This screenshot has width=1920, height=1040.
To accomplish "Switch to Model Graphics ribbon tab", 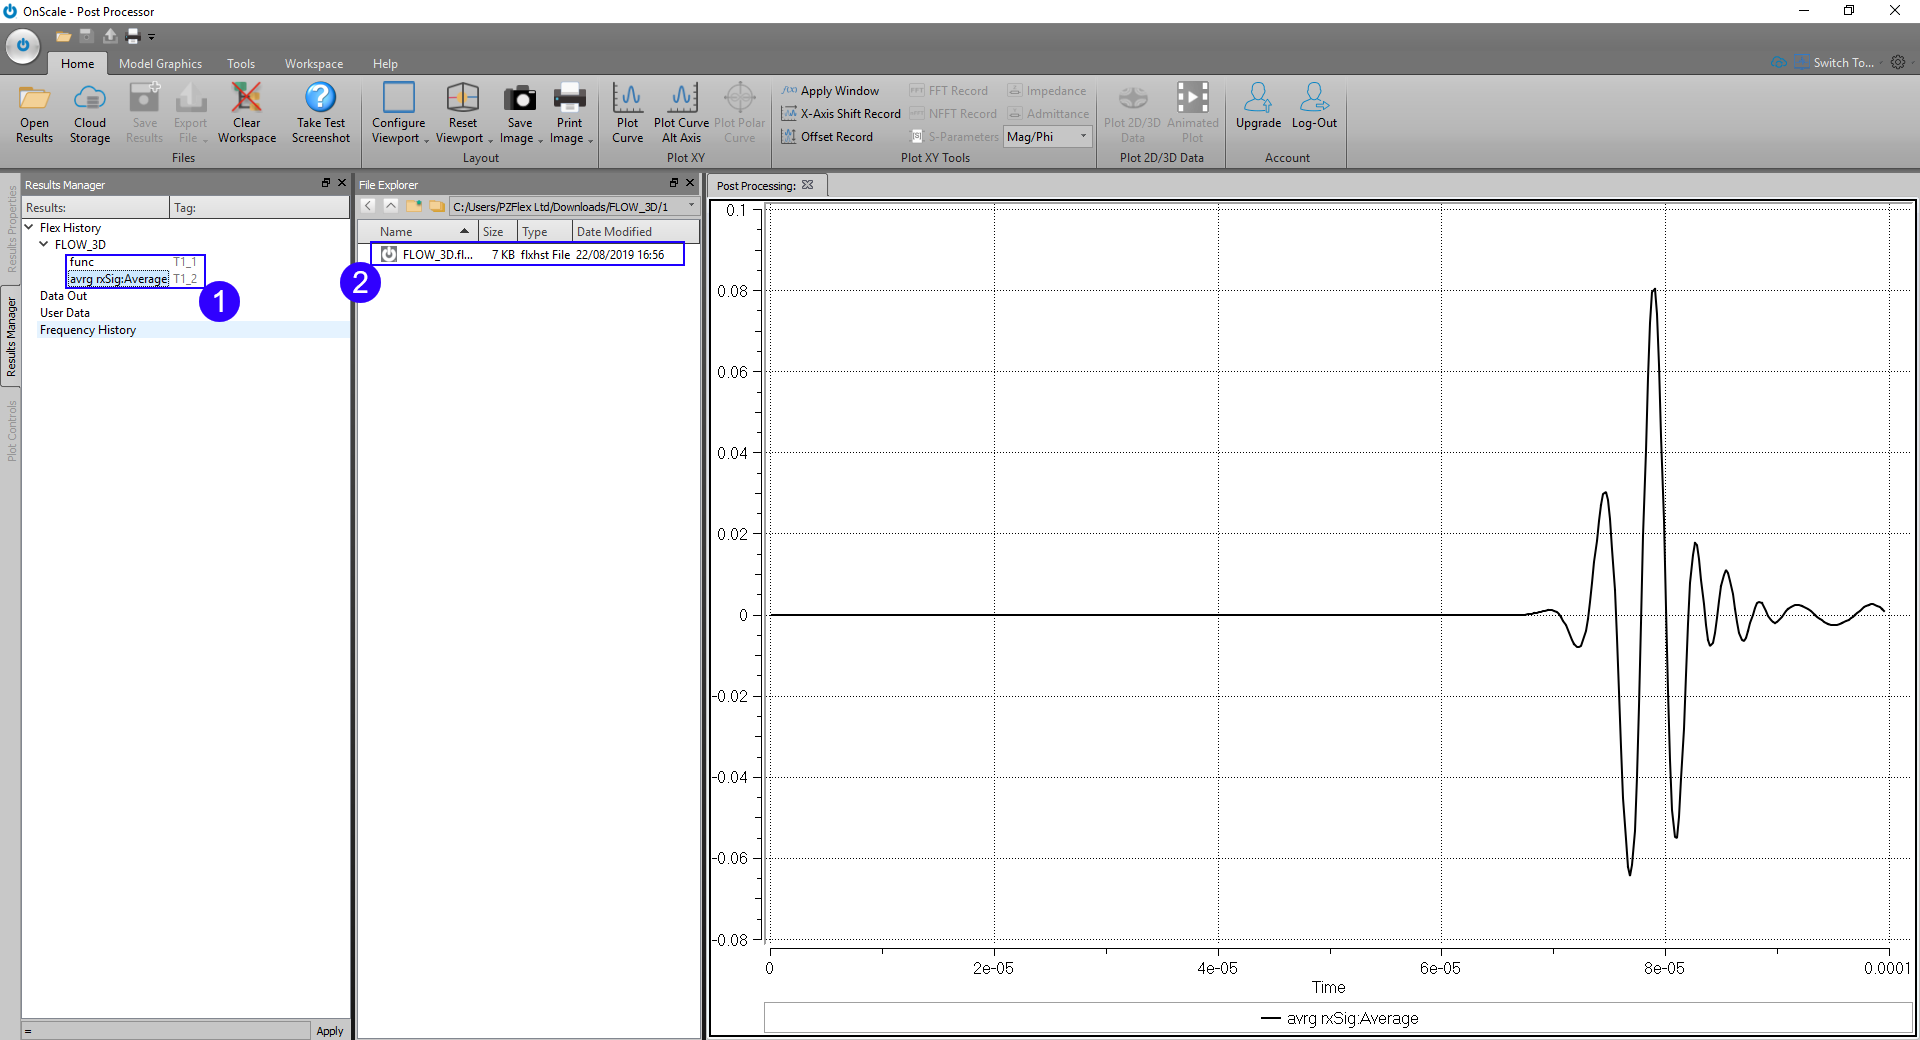I will [160, 64].
